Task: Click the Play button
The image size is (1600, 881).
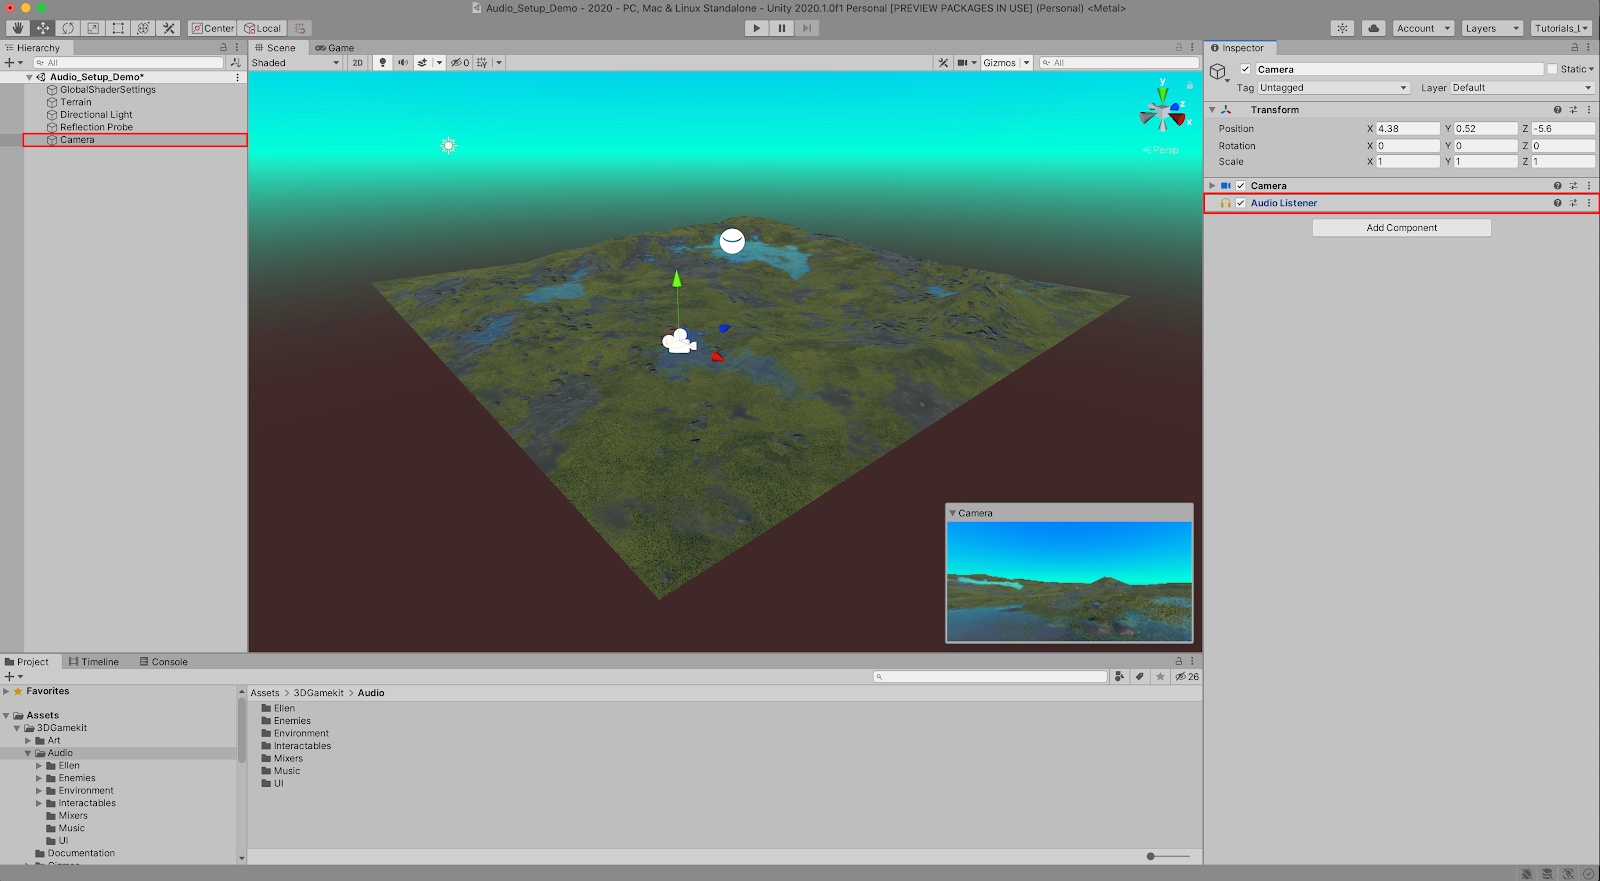Action: [757, 28]
